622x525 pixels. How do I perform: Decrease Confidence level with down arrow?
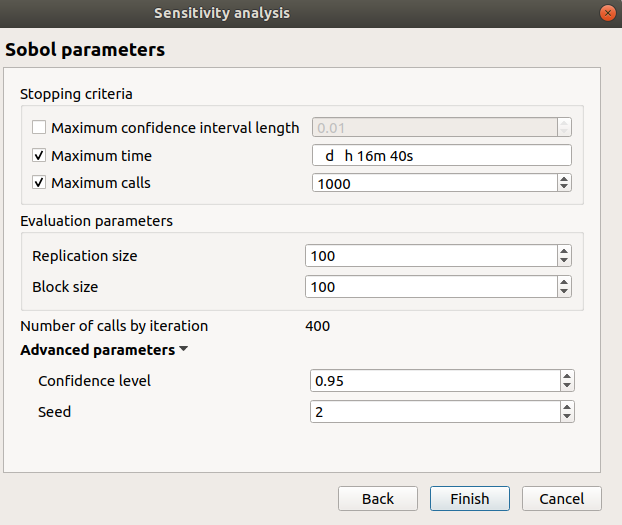[567, 386]
